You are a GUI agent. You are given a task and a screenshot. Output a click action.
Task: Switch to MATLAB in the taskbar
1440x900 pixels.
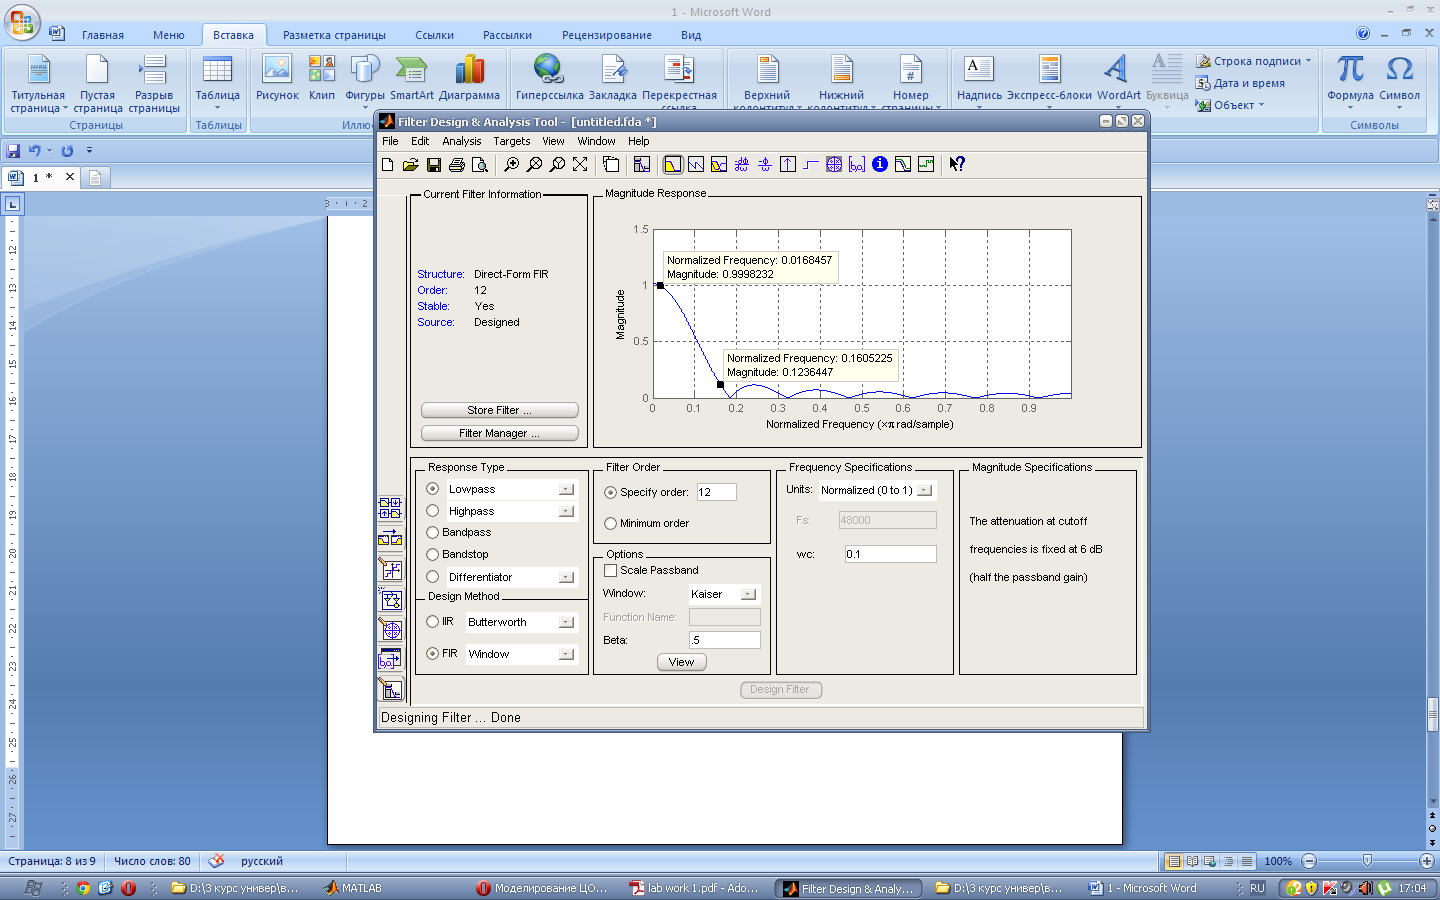pos(352,888)
